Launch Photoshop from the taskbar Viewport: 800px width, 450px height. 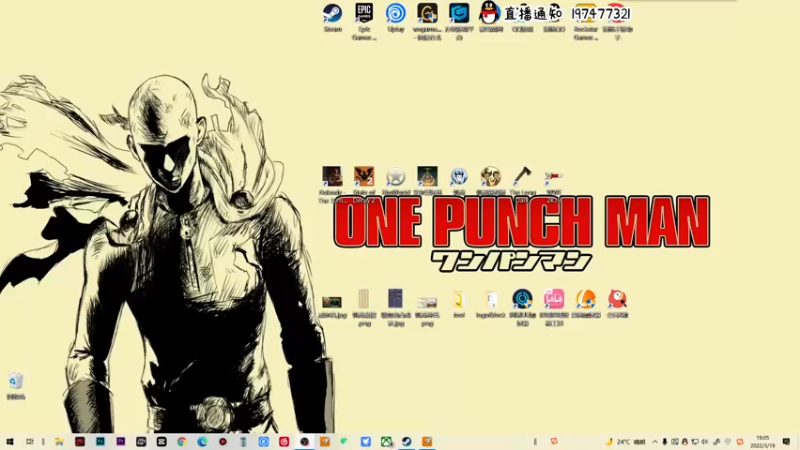coord(100,442)
